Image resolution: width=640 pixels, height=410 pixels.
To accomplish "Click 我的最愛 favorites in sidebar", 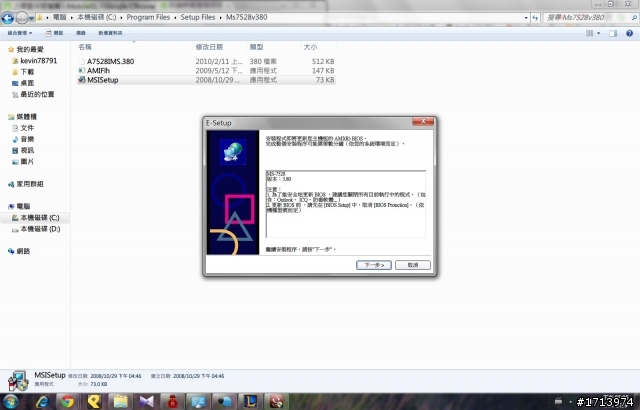I will [30, 49].
